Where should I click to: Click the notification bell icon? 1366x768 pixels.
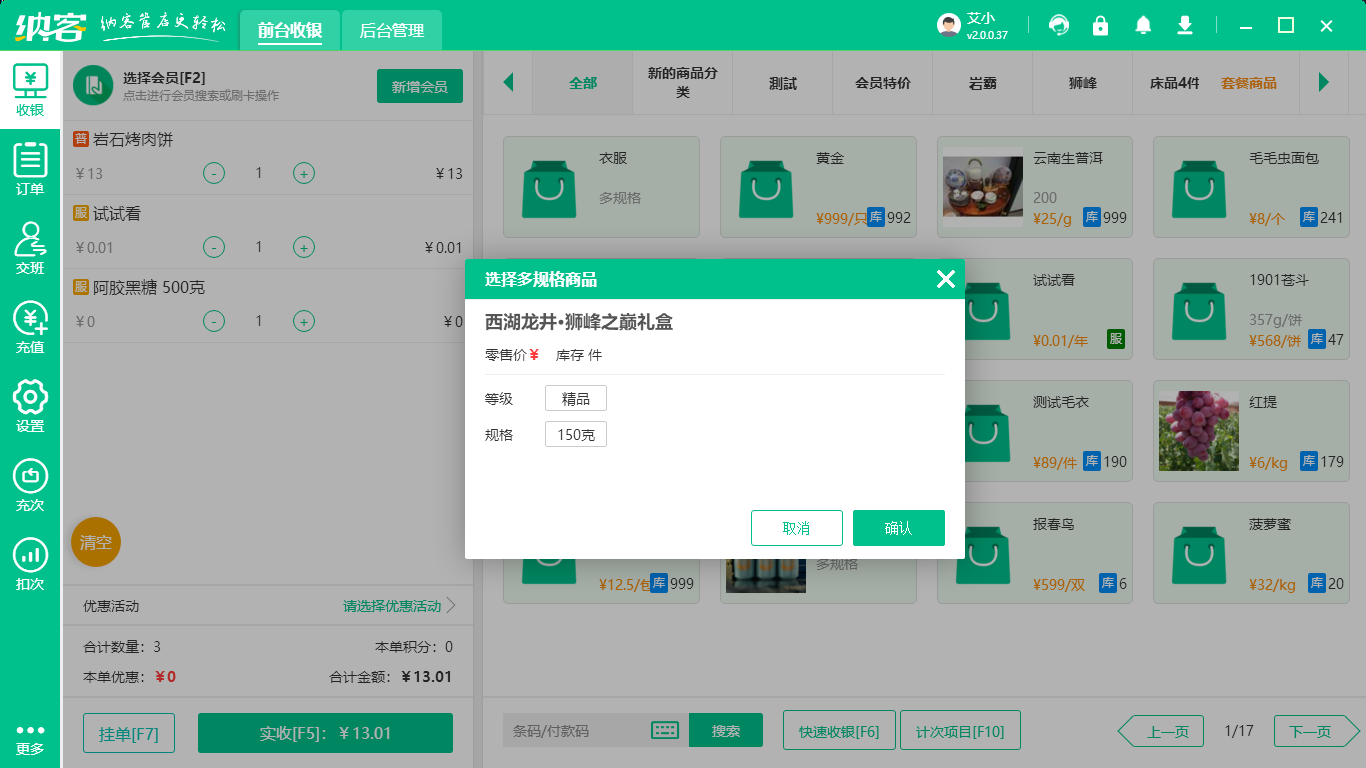[1143, 25]
